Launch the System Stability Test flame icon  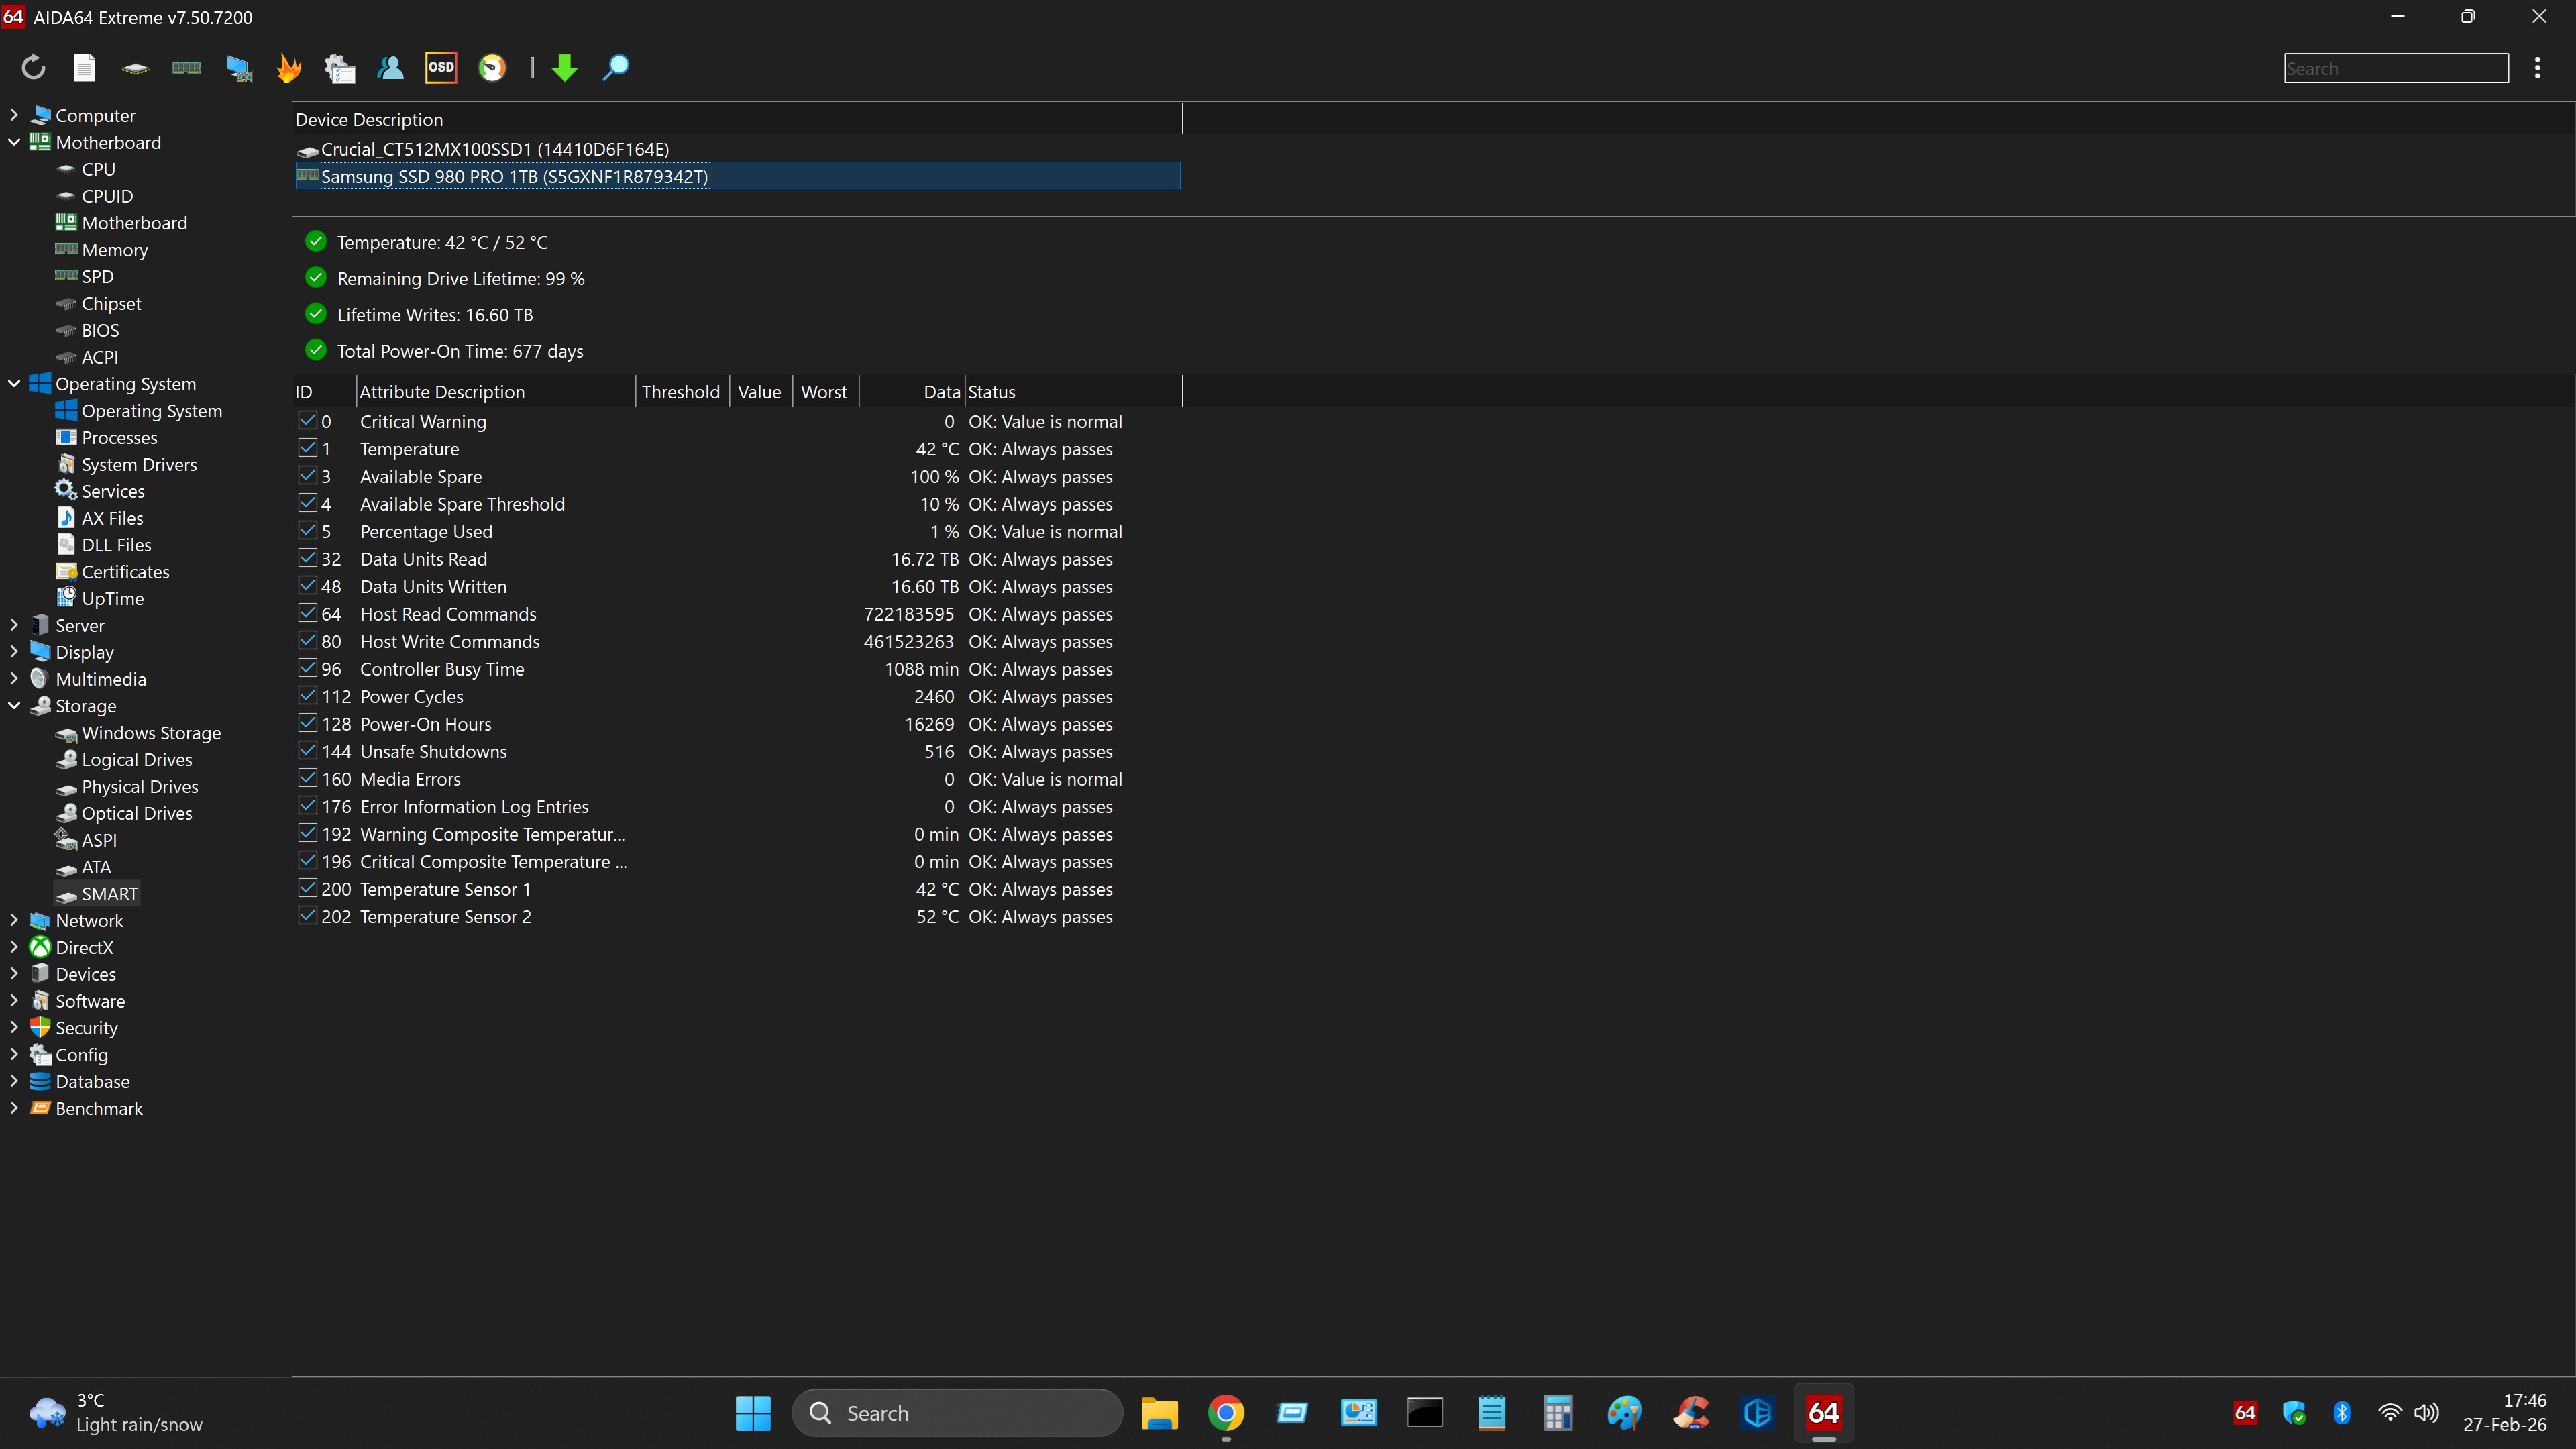[289, 68]
